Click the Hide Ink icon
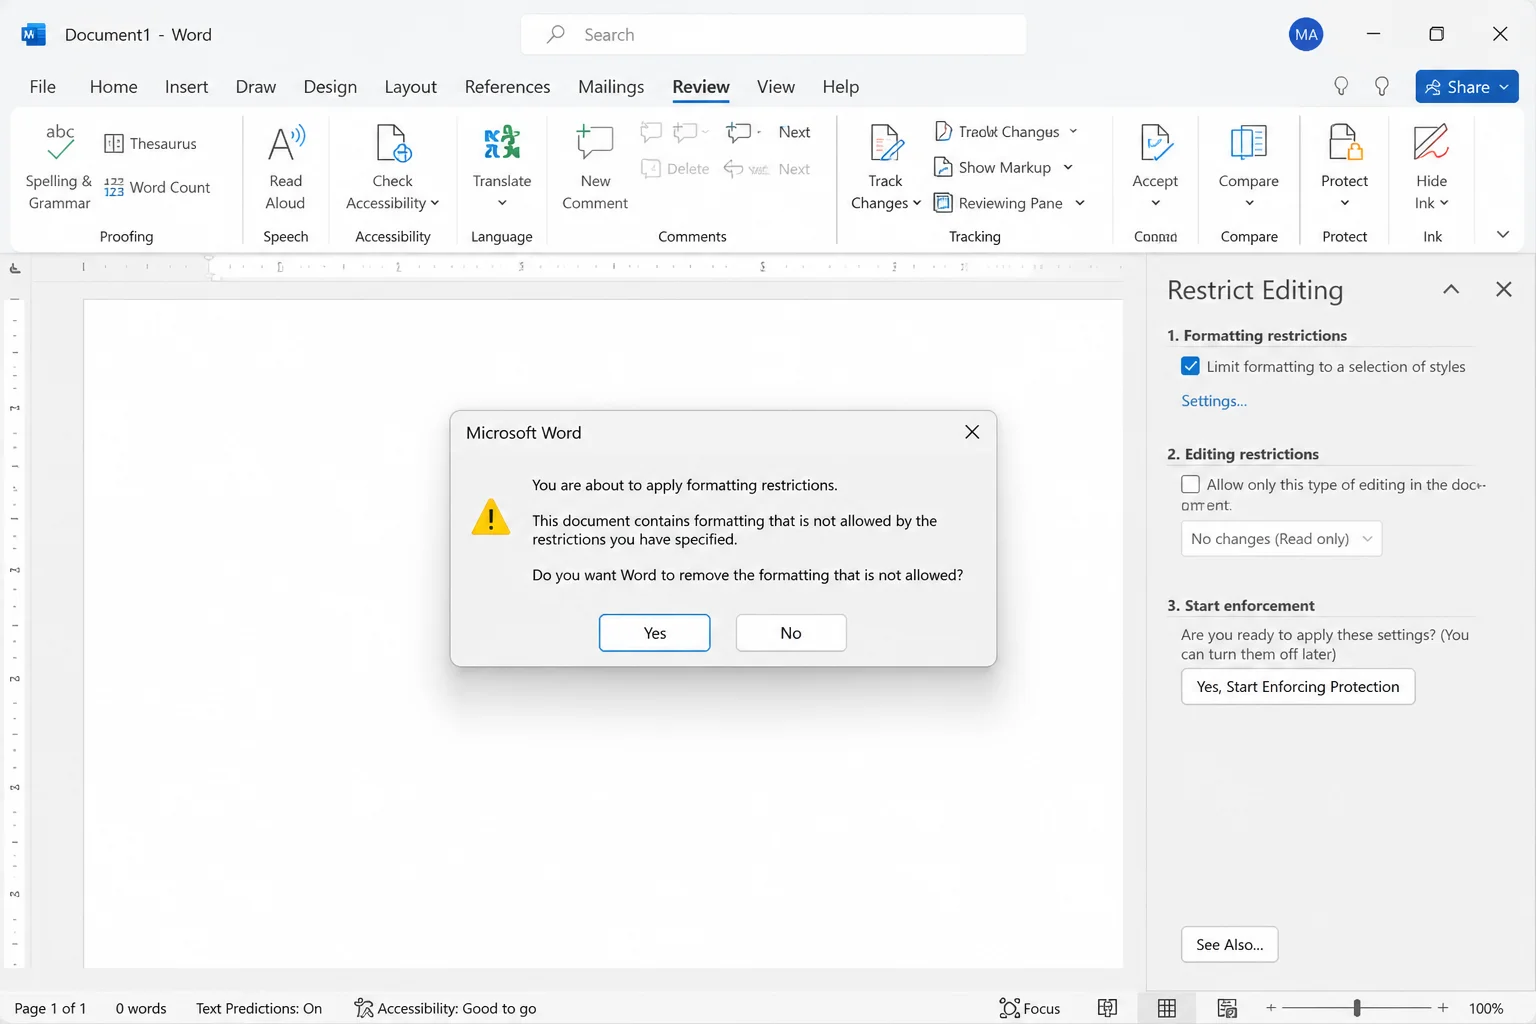The width and height of the screenshot is (1536, 1024). (x=1431, y=144)
